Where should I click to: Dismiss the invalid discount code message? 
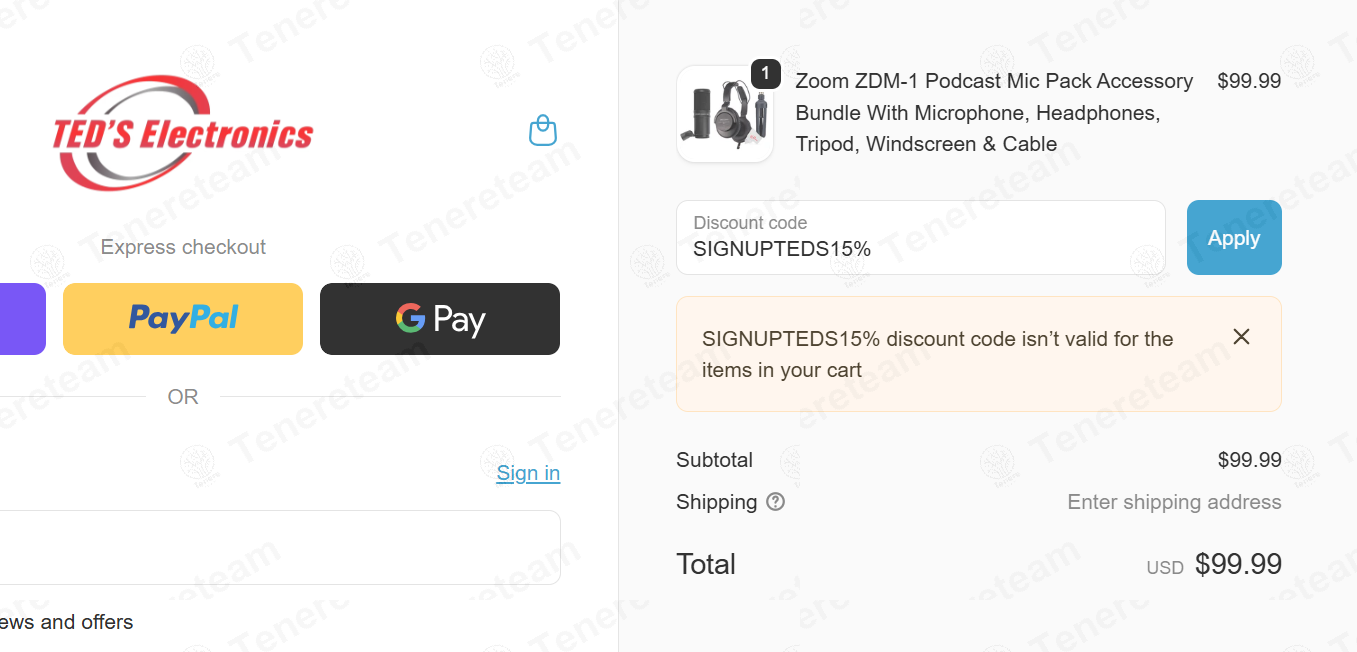[1241, 337]
